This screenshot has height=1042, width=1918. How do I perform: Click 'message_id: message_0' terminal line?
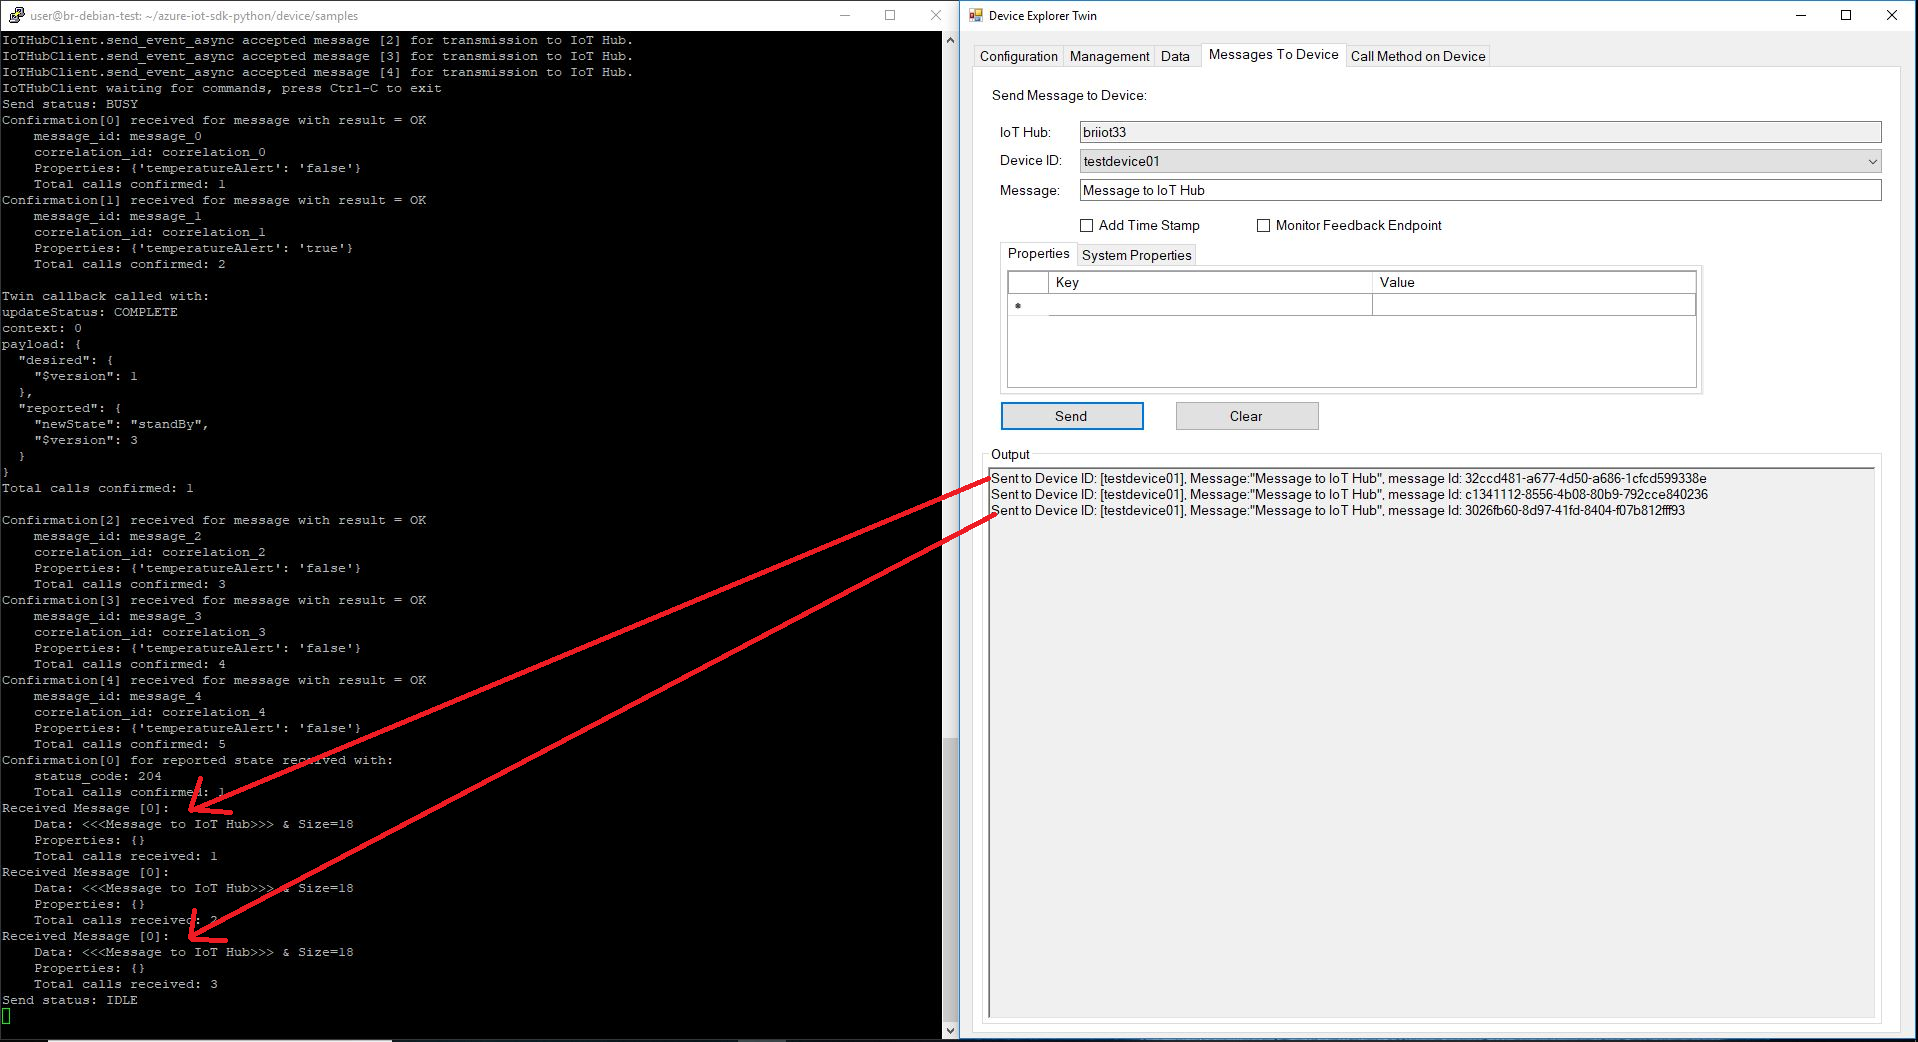[x=117, y=136]
